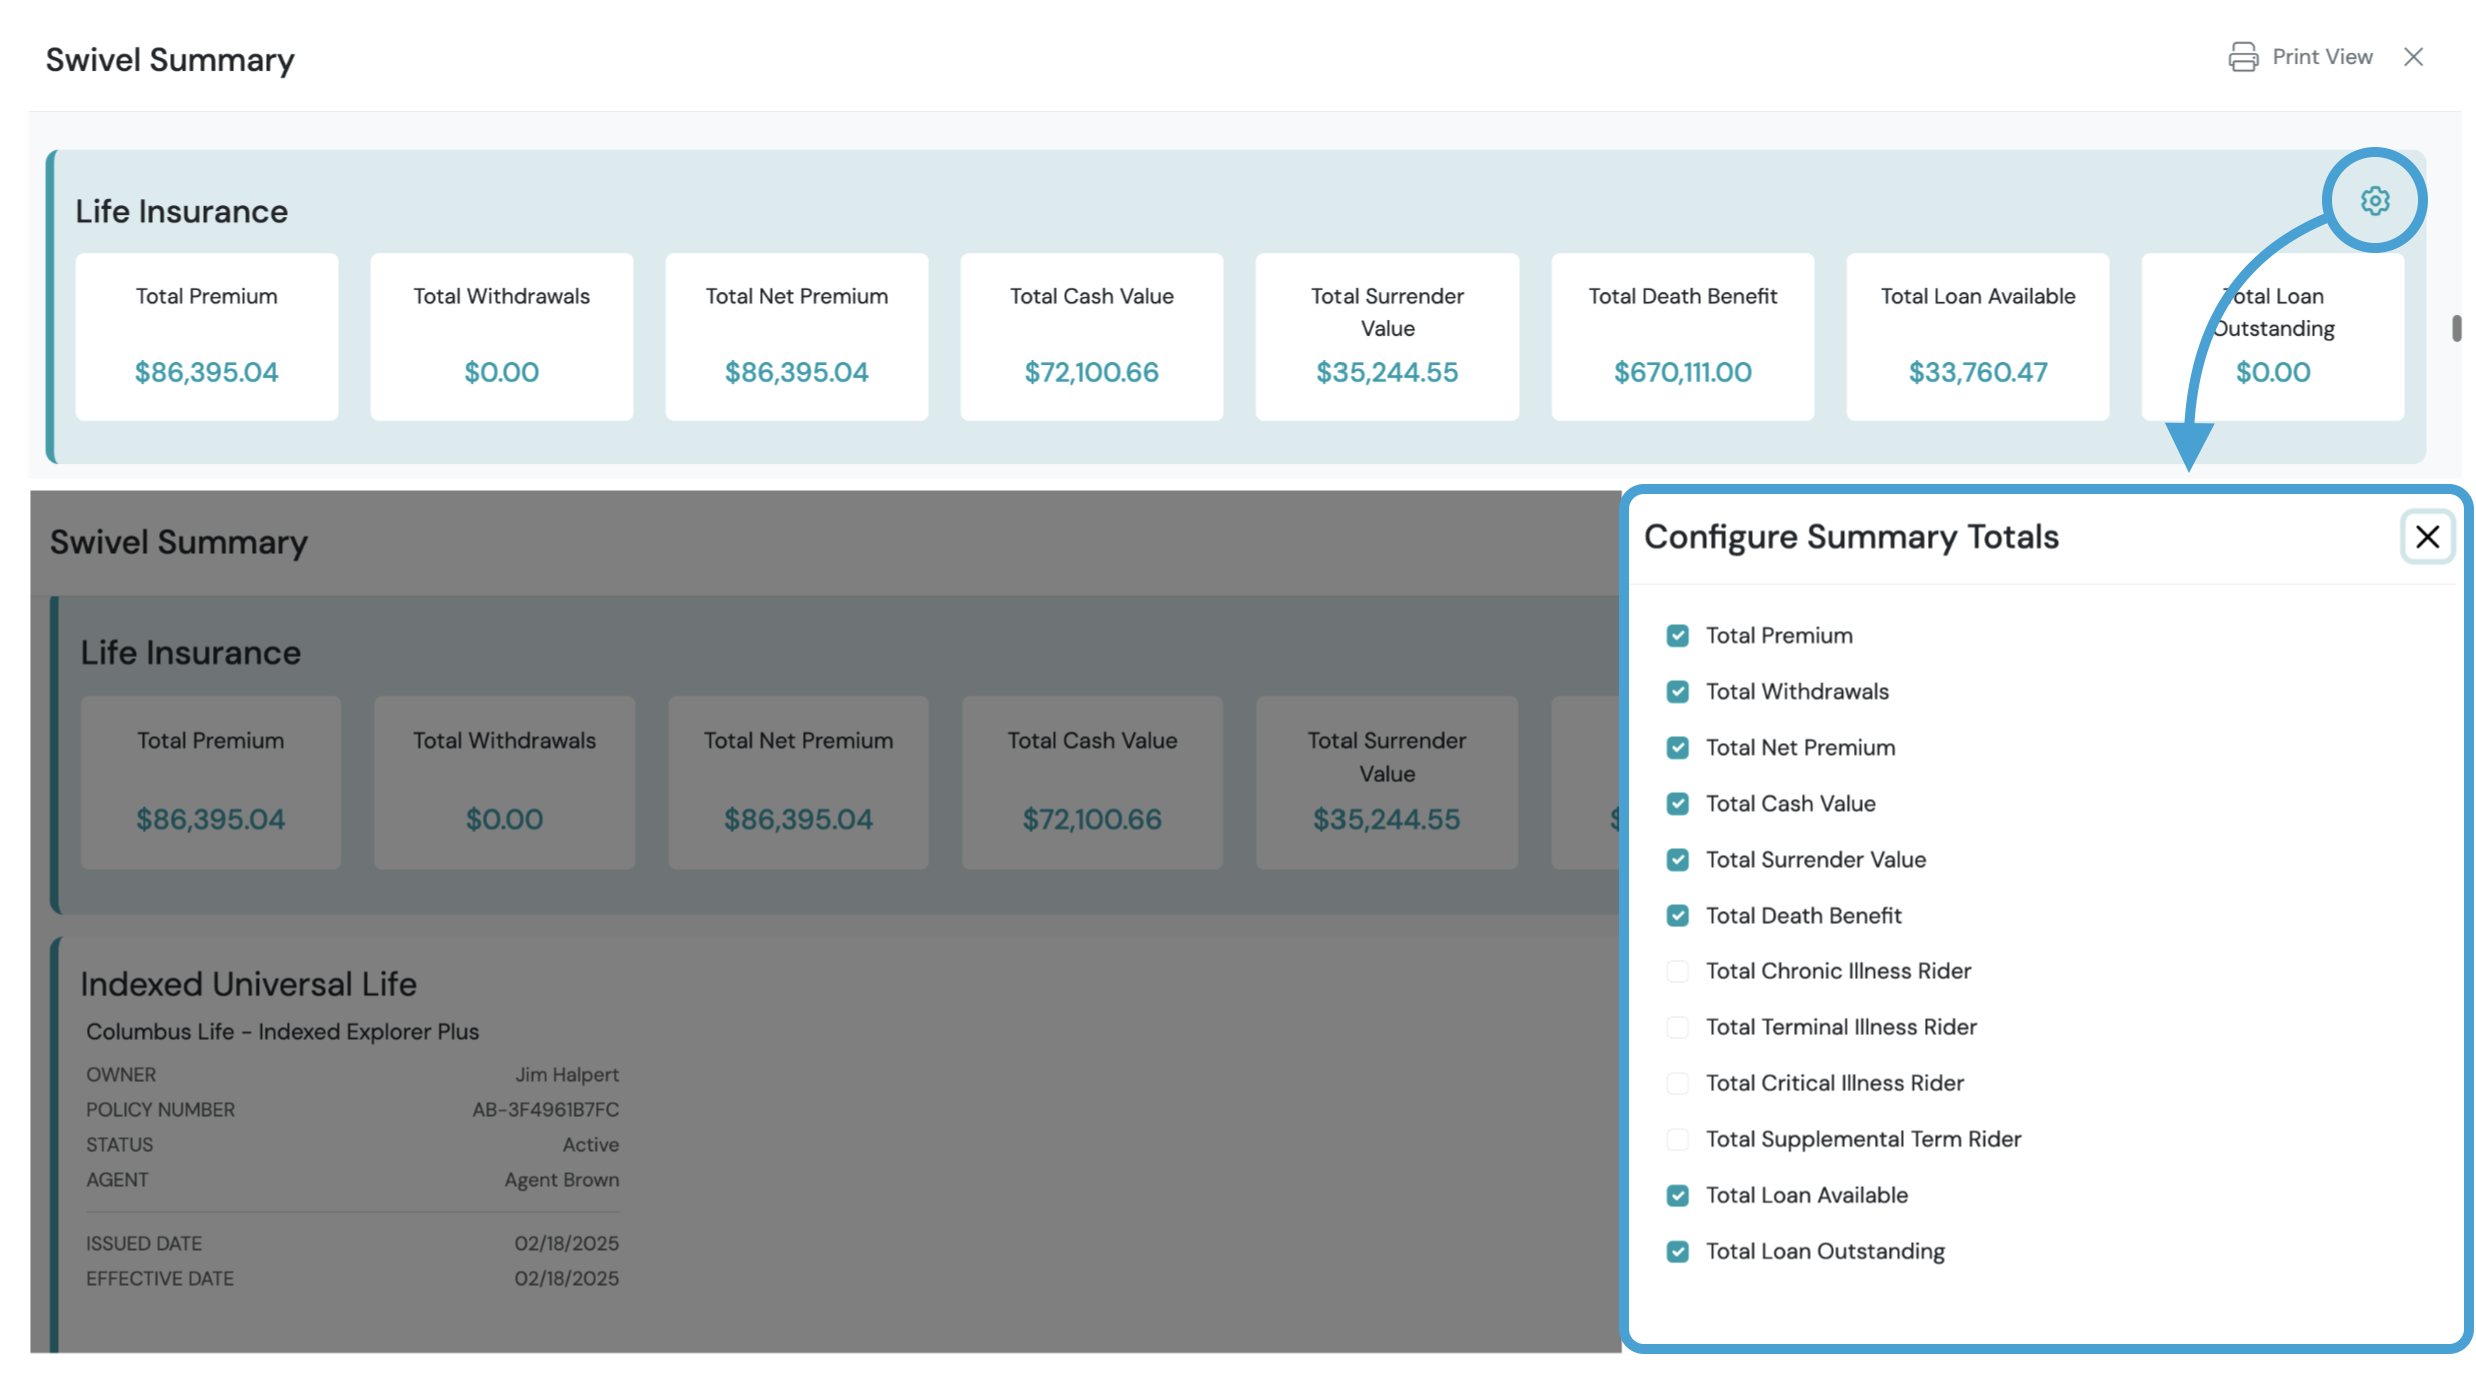The height and width of the screenshot is (1374, 2476).
Task: Click Configure Summary Totals heading
Action: [x=1851, y=537]
